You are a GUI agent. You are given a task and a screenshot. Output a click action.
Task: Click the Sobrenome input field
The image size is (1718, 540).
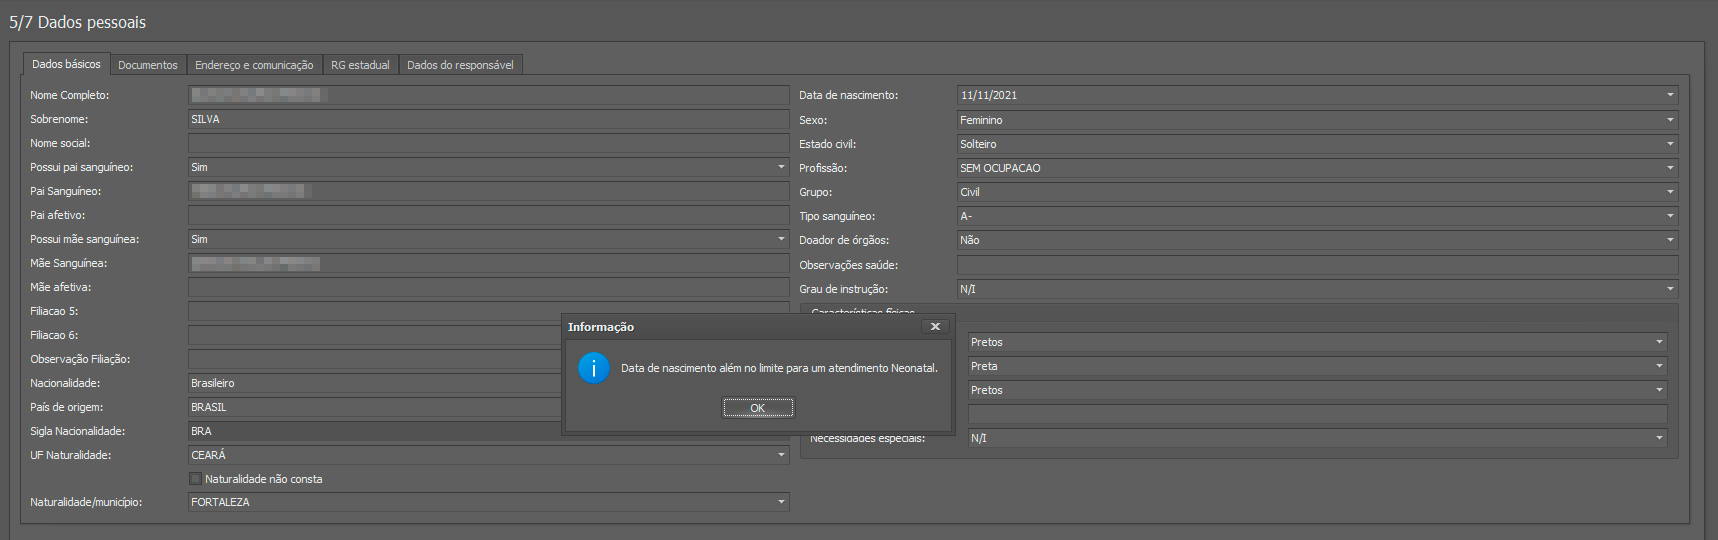[488, 119]
